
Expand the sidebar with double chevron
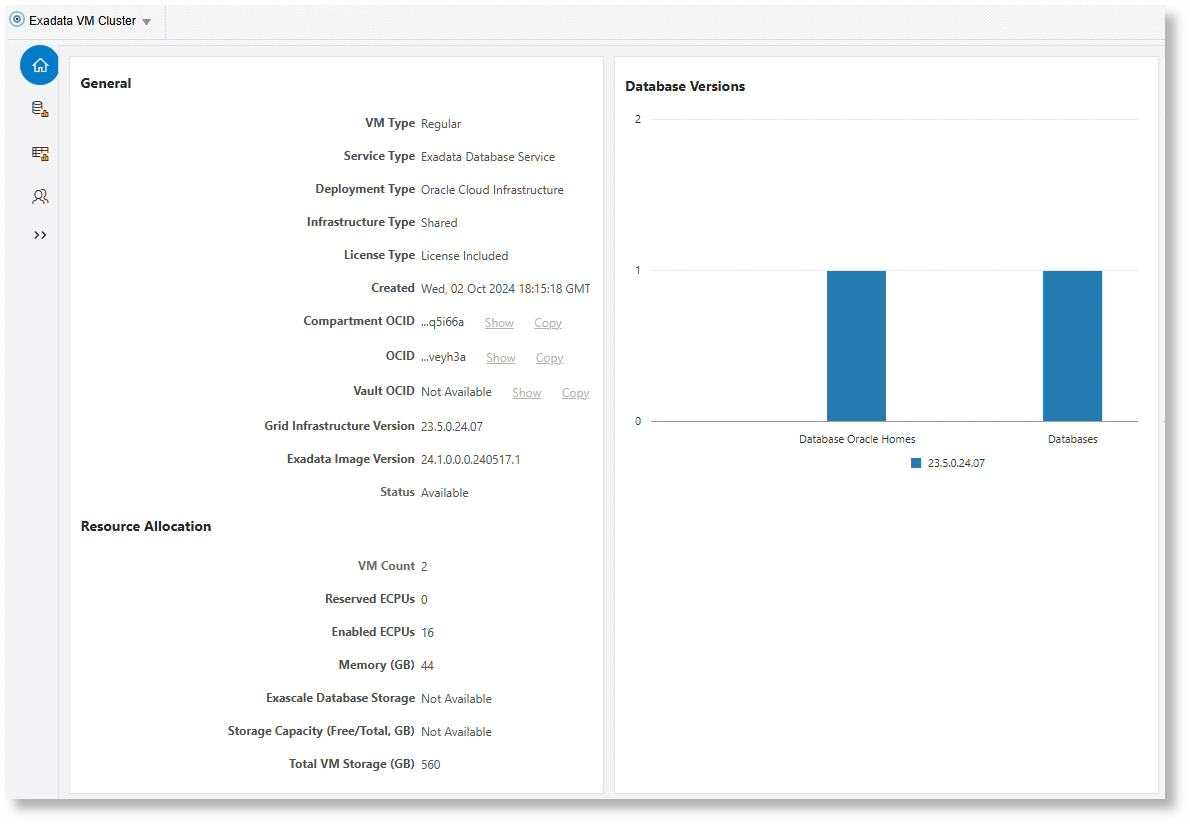40,235
